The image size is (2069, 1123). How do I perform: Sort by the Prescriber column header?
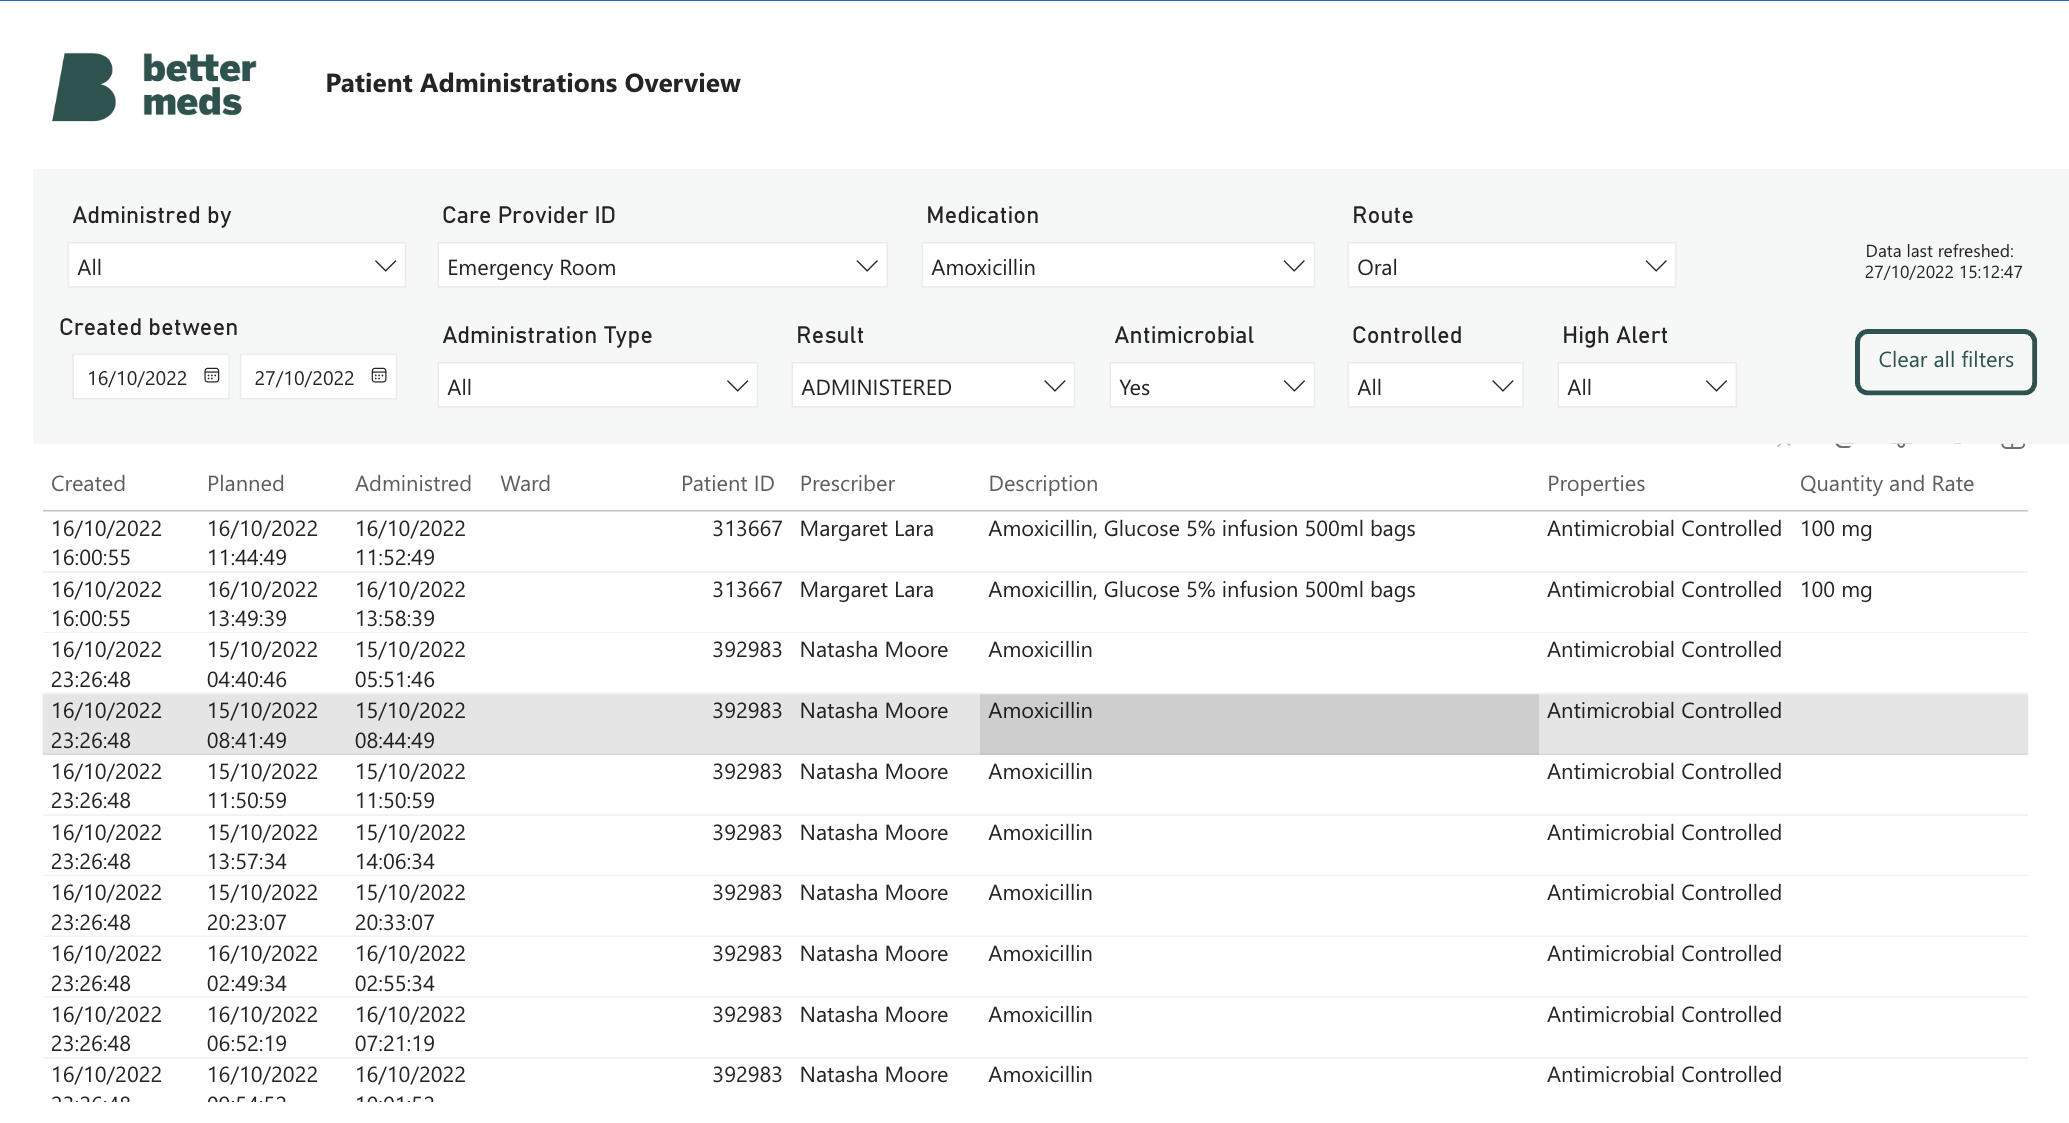[x=847, y=484]
